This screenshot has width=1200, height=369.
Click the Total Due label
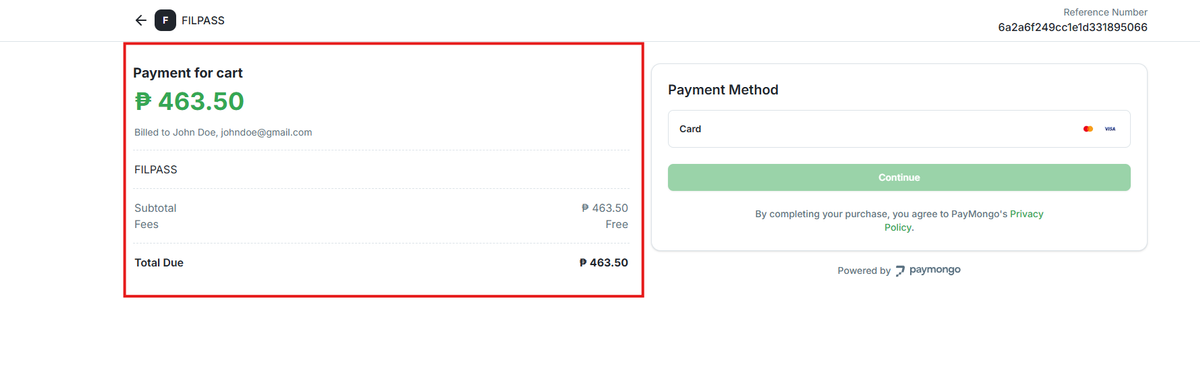pyautogui.click(x=159, y=263)
